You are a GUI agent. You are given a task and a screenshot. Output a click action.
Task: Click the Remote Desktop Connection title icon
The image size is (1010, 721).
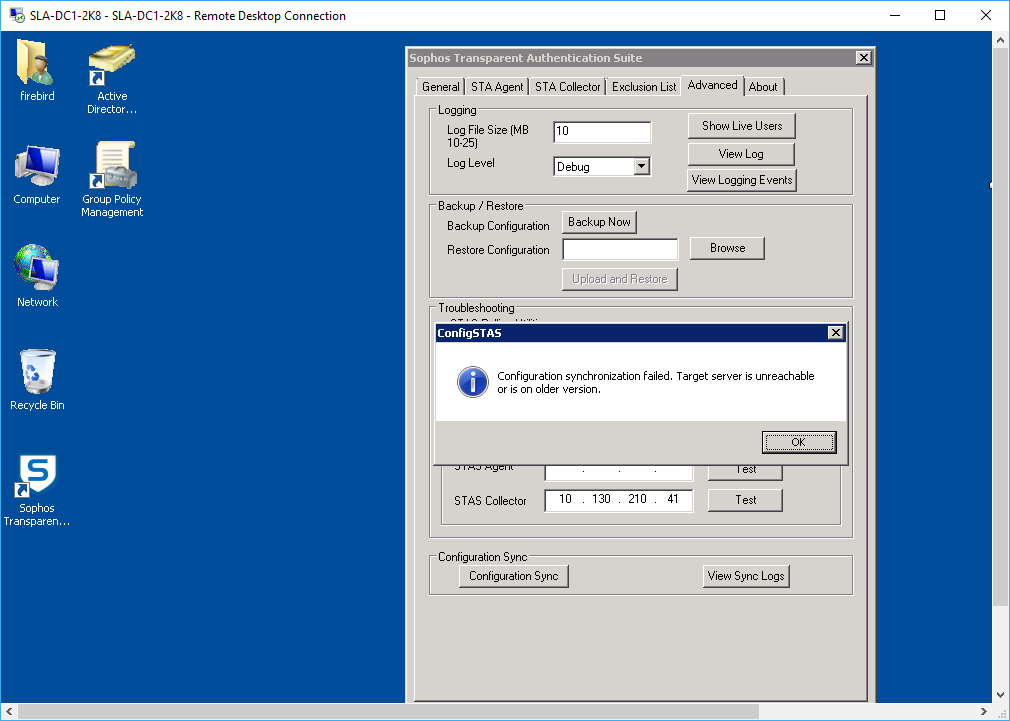(x=16, y=15)
